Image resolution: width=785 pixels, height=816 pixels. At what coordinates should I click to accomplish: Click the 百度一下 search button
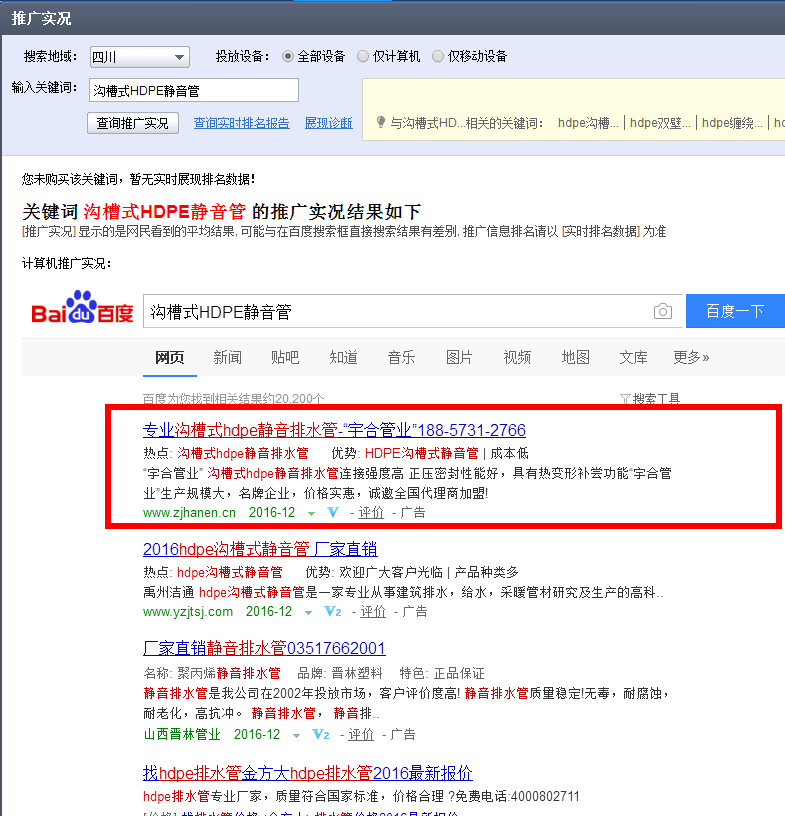(735, 311)
